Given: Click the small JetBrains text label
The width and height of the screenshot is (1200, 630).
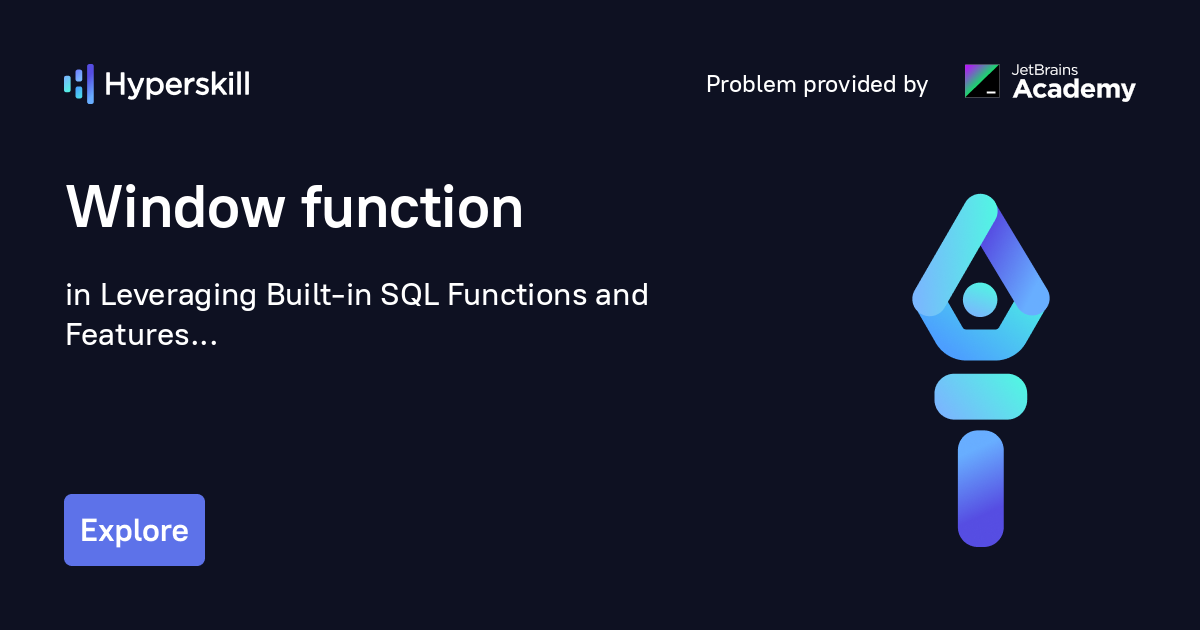Looking at the screenshot, I should tap(1046, 70).
